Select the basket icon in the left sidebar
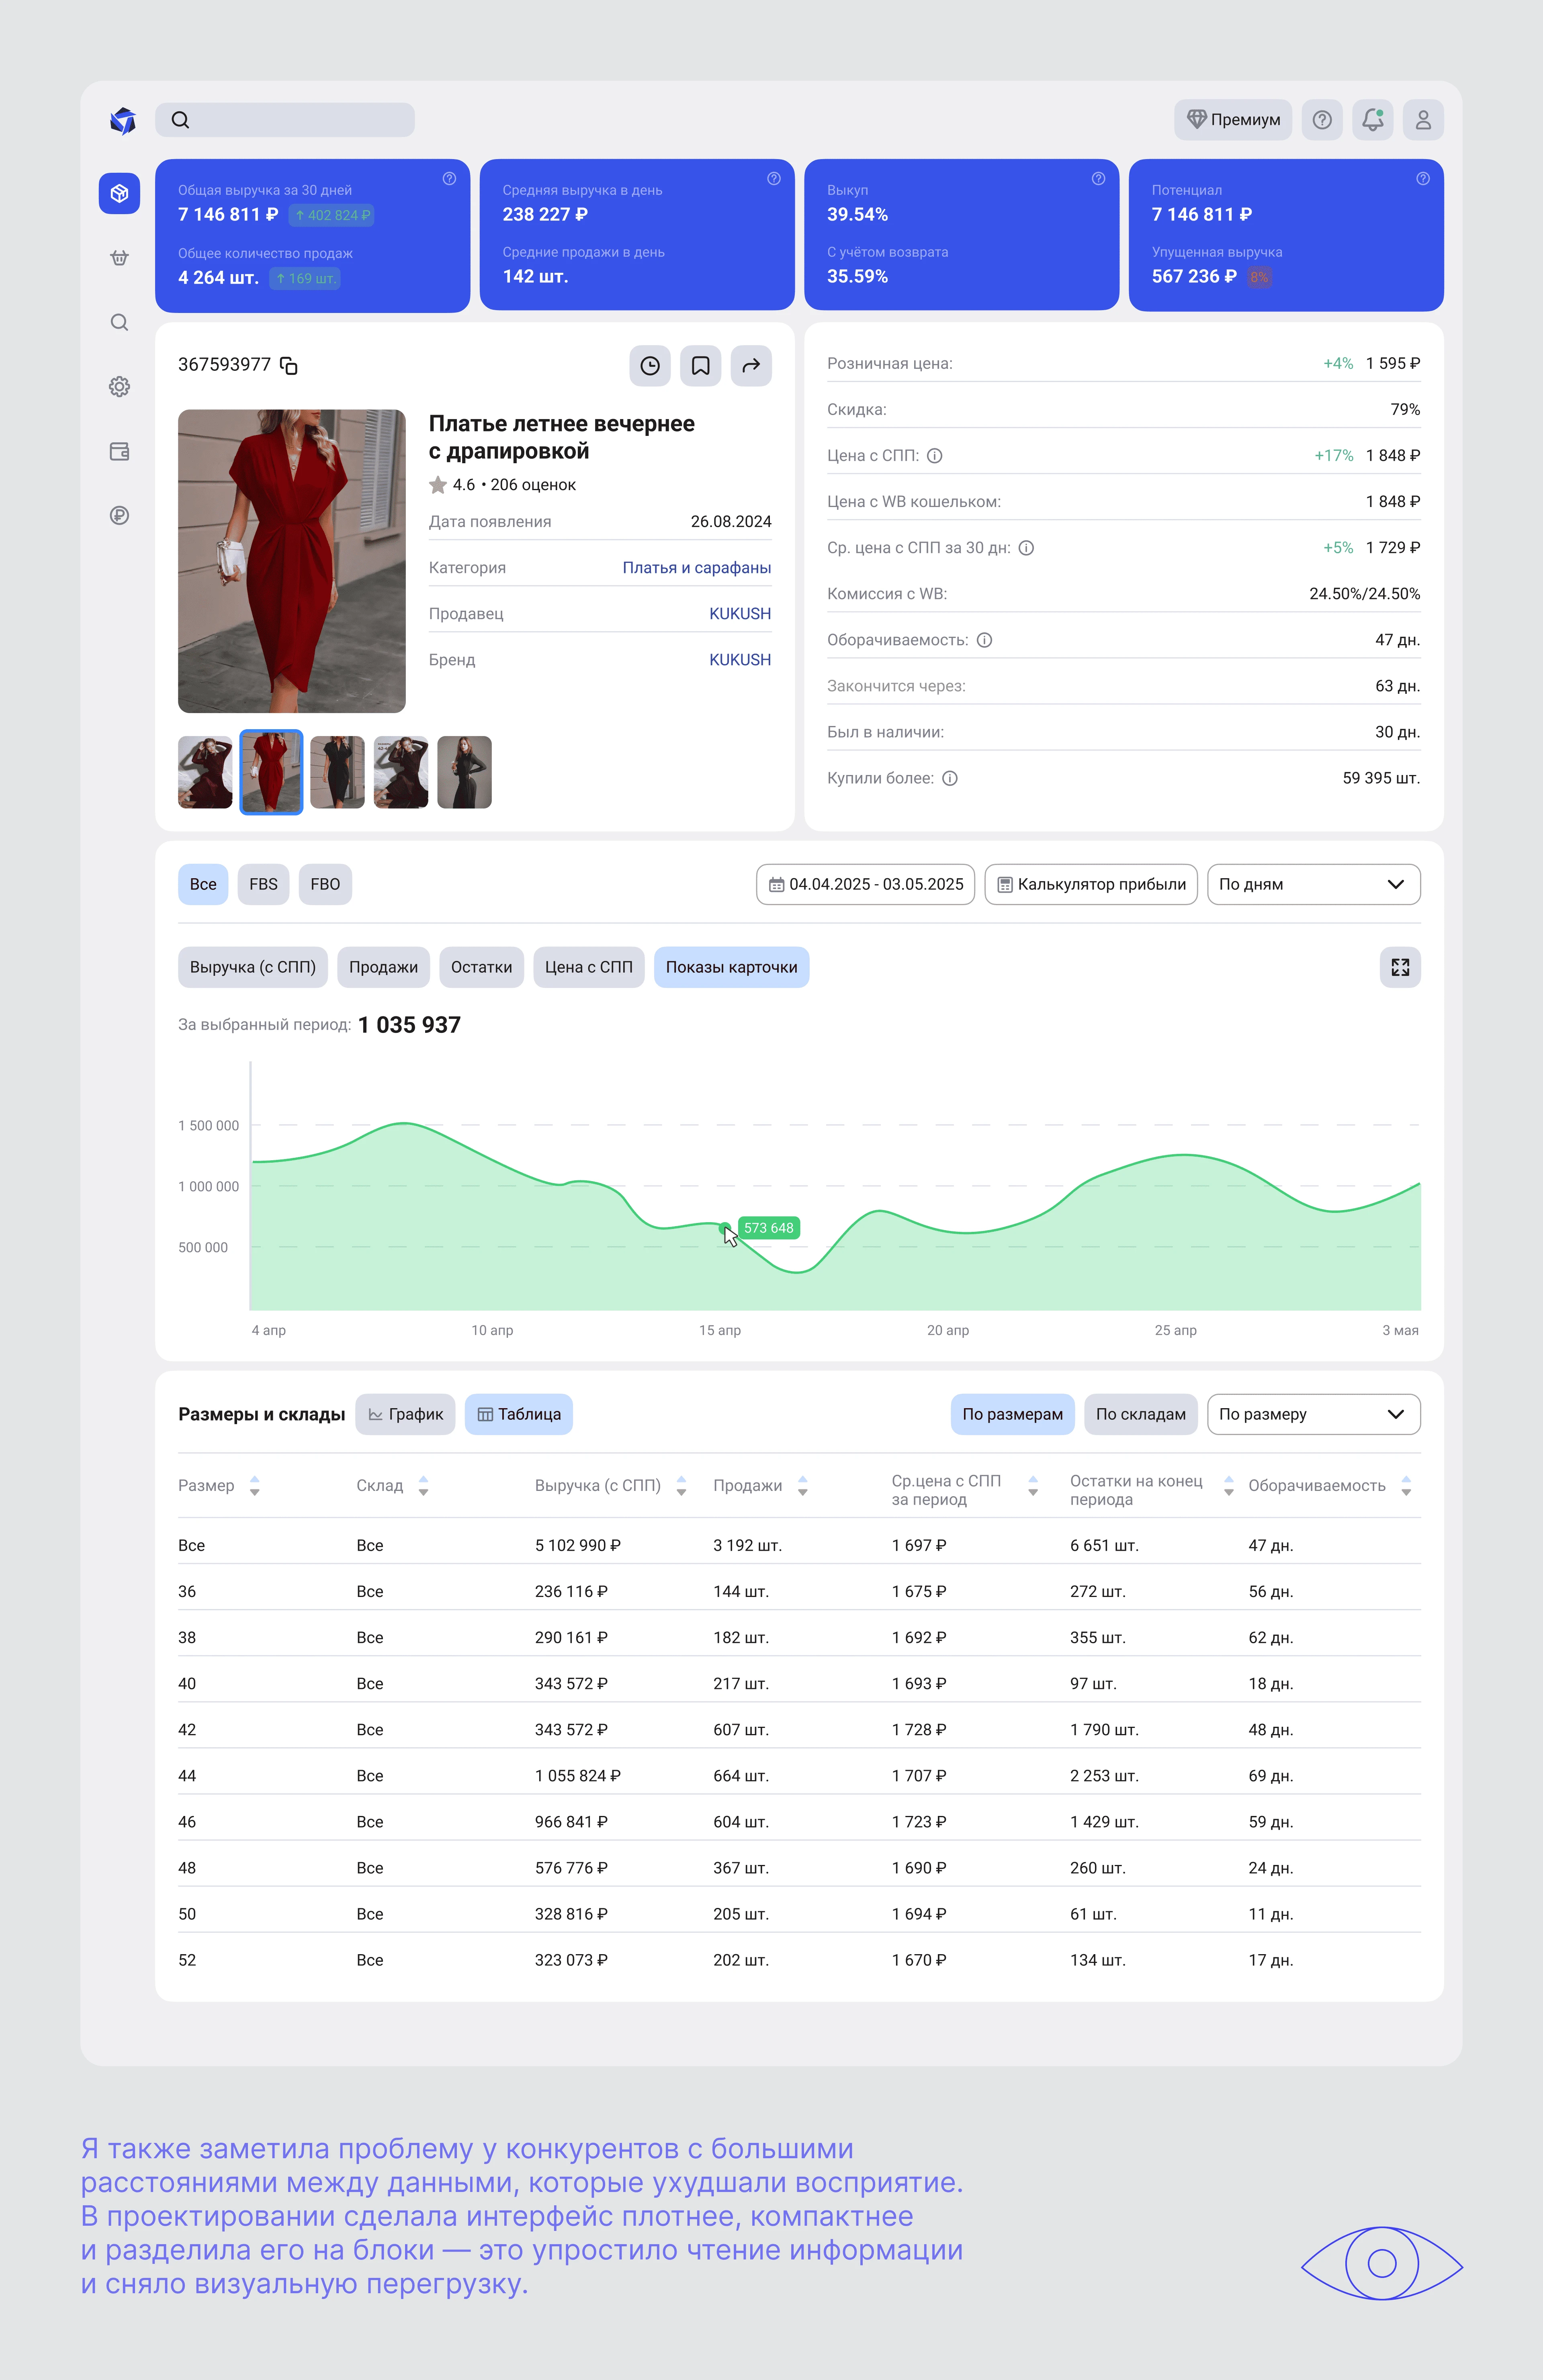1543x2380 pixels. 119,257
